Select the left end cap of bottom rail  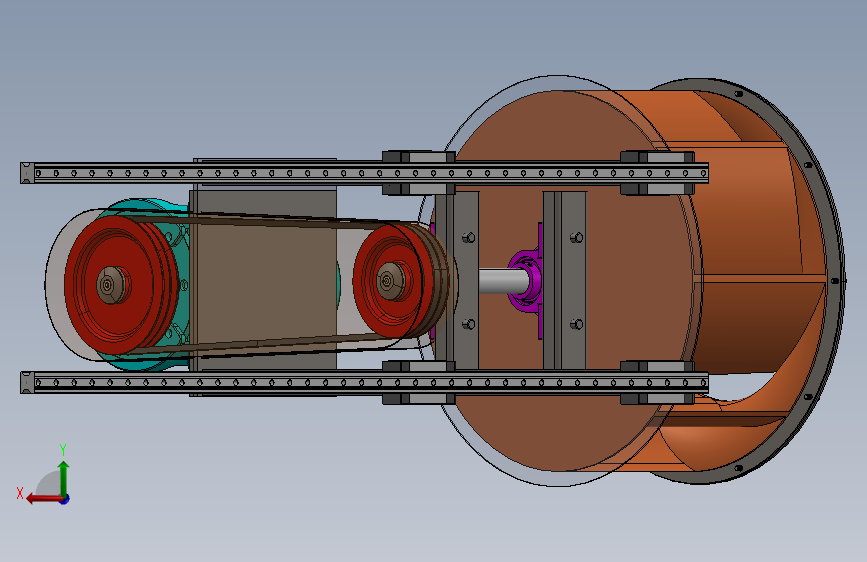click(27, 382)
